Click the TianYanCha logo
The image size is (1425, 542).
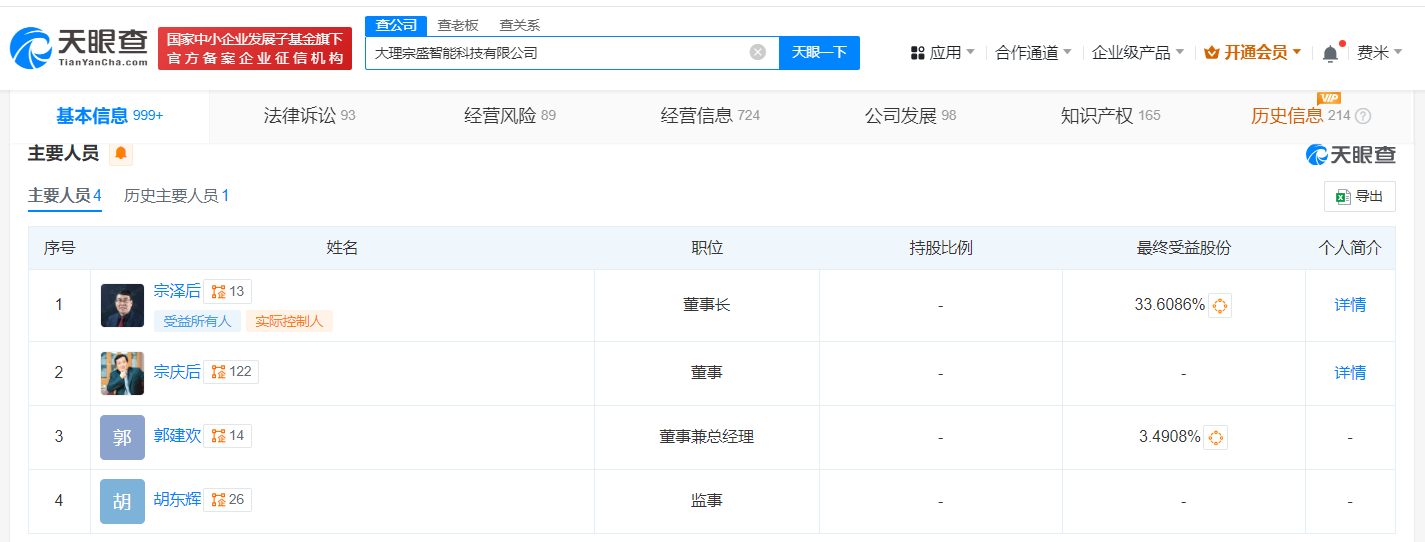coord(80,48)
